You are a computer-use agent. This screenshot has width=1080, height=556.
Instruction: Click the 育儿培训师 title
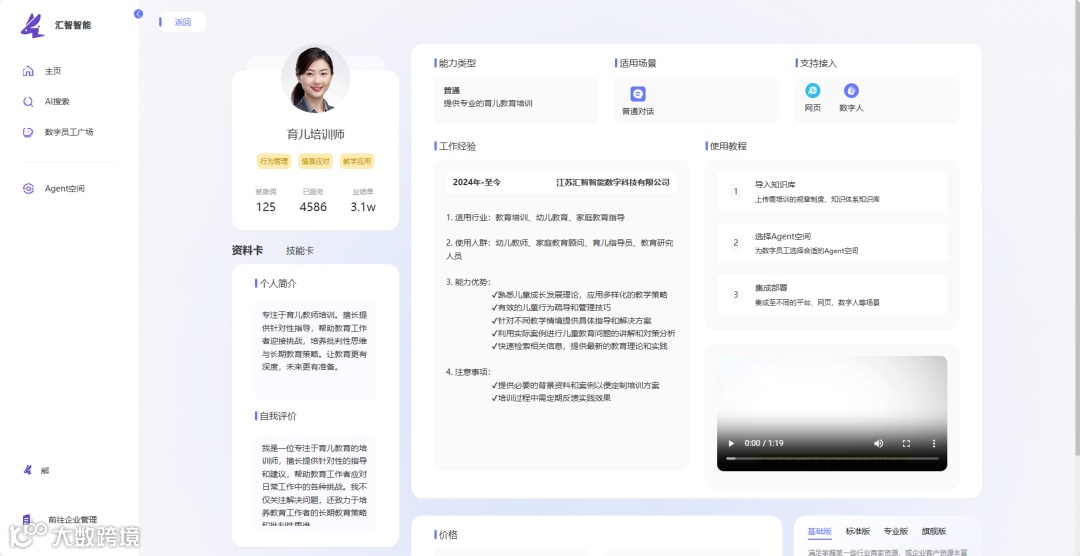pos(315,134)
